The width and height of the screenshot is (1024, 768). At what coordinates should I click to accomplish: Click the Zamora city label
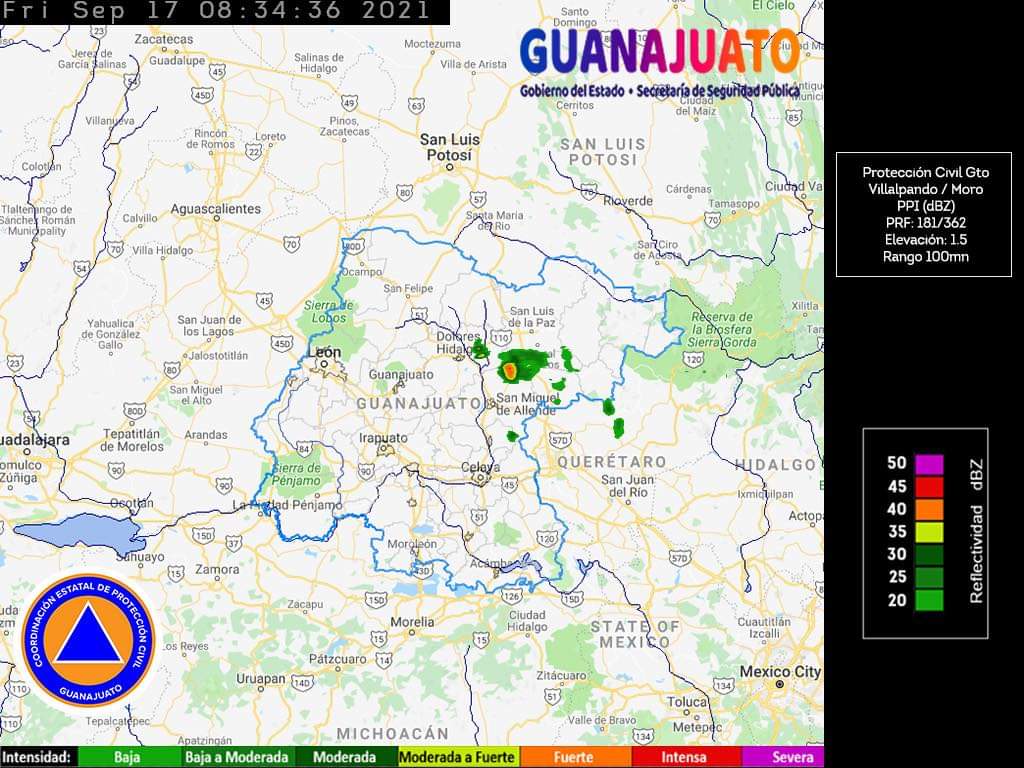point(217,569)
